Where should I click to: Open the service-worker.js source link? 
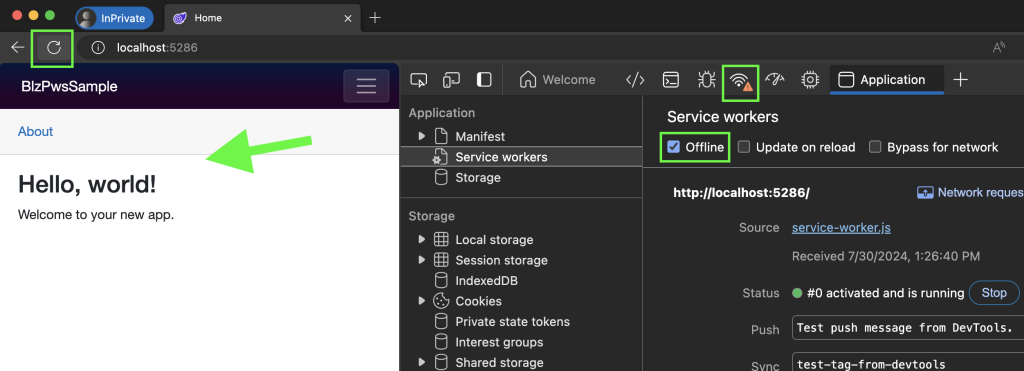(841, 228)
